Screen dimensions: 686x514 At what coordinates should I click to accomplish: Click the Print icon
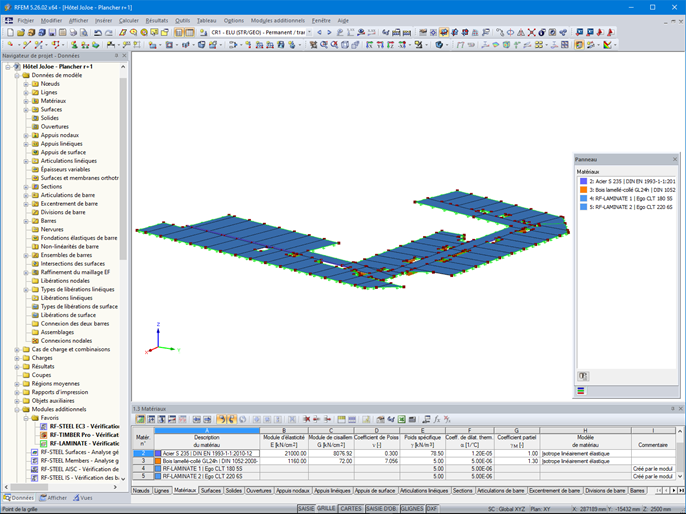coord(73,32)
